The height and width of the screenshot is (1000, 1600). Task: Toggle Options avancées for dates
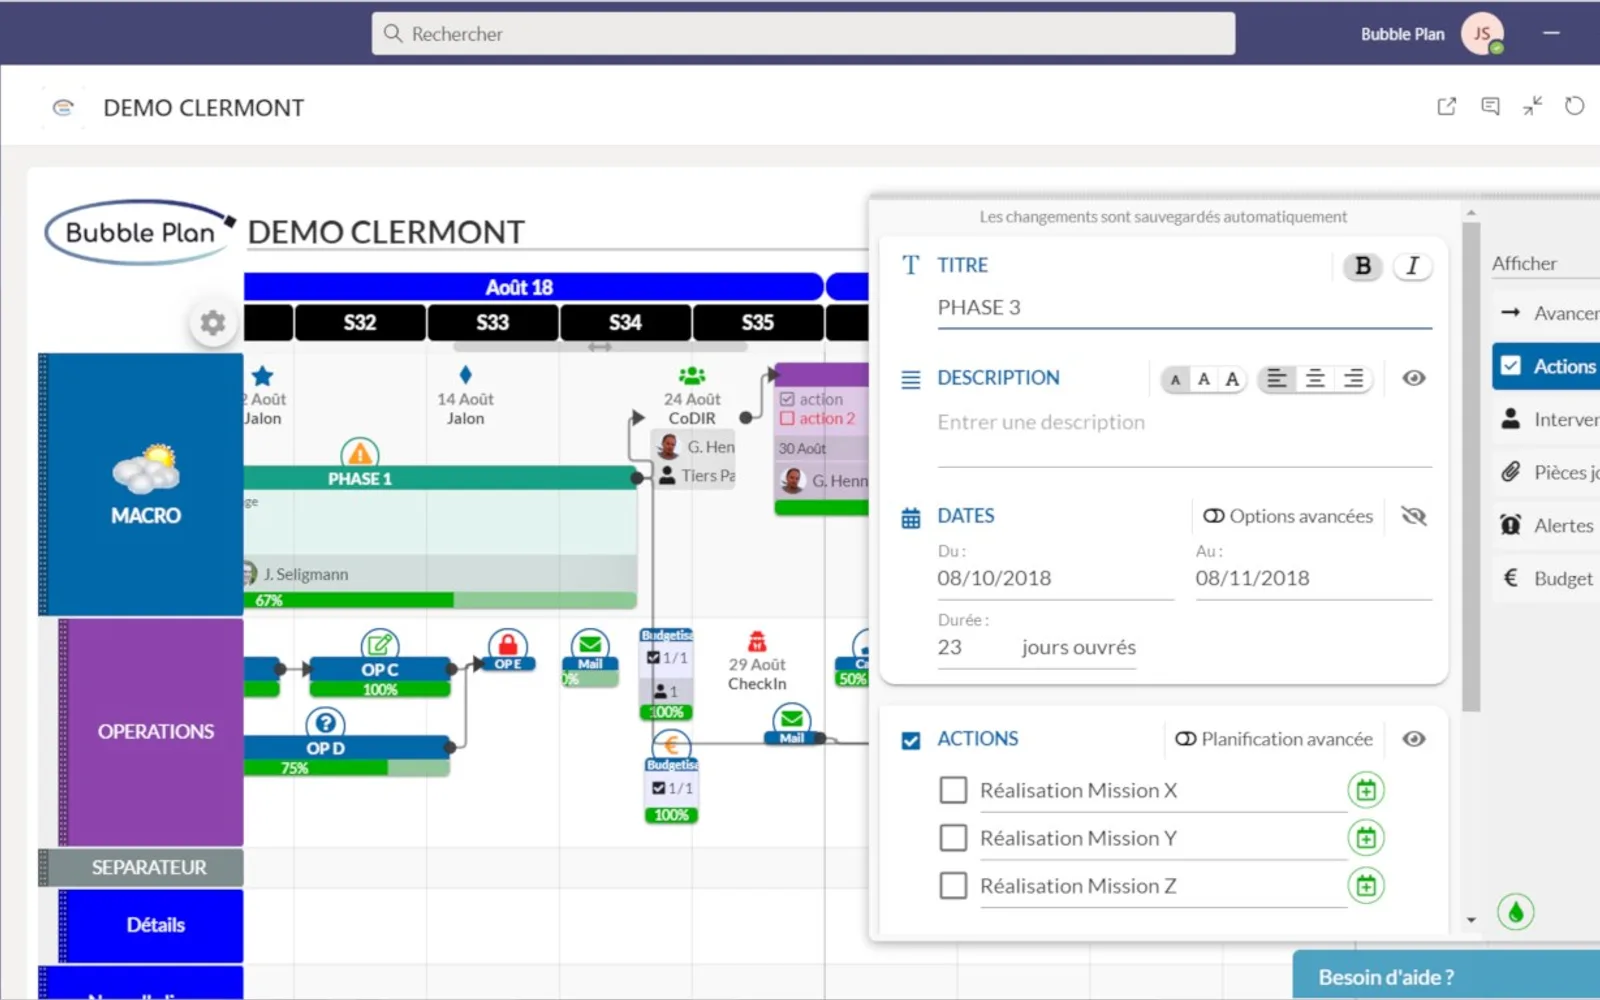tap(1288, 516)
